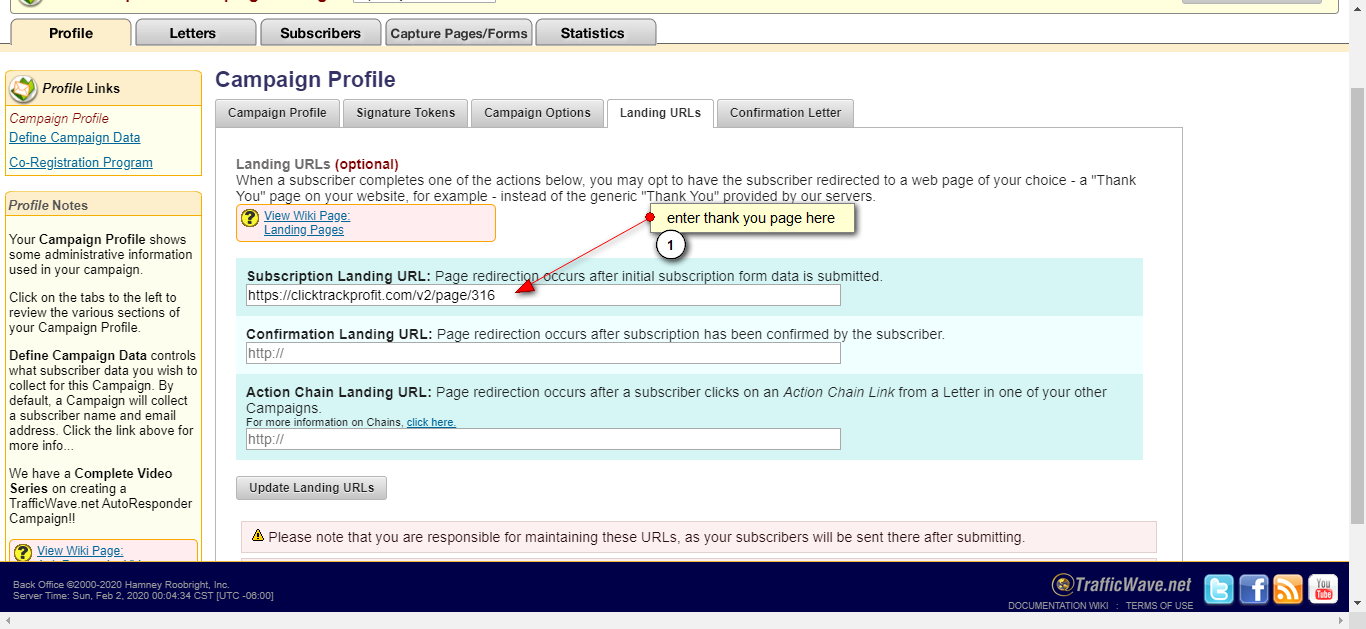Select the Confirmation Letter sub-tab
This screenshot has width=1366, height=629.
click(785, 113)
